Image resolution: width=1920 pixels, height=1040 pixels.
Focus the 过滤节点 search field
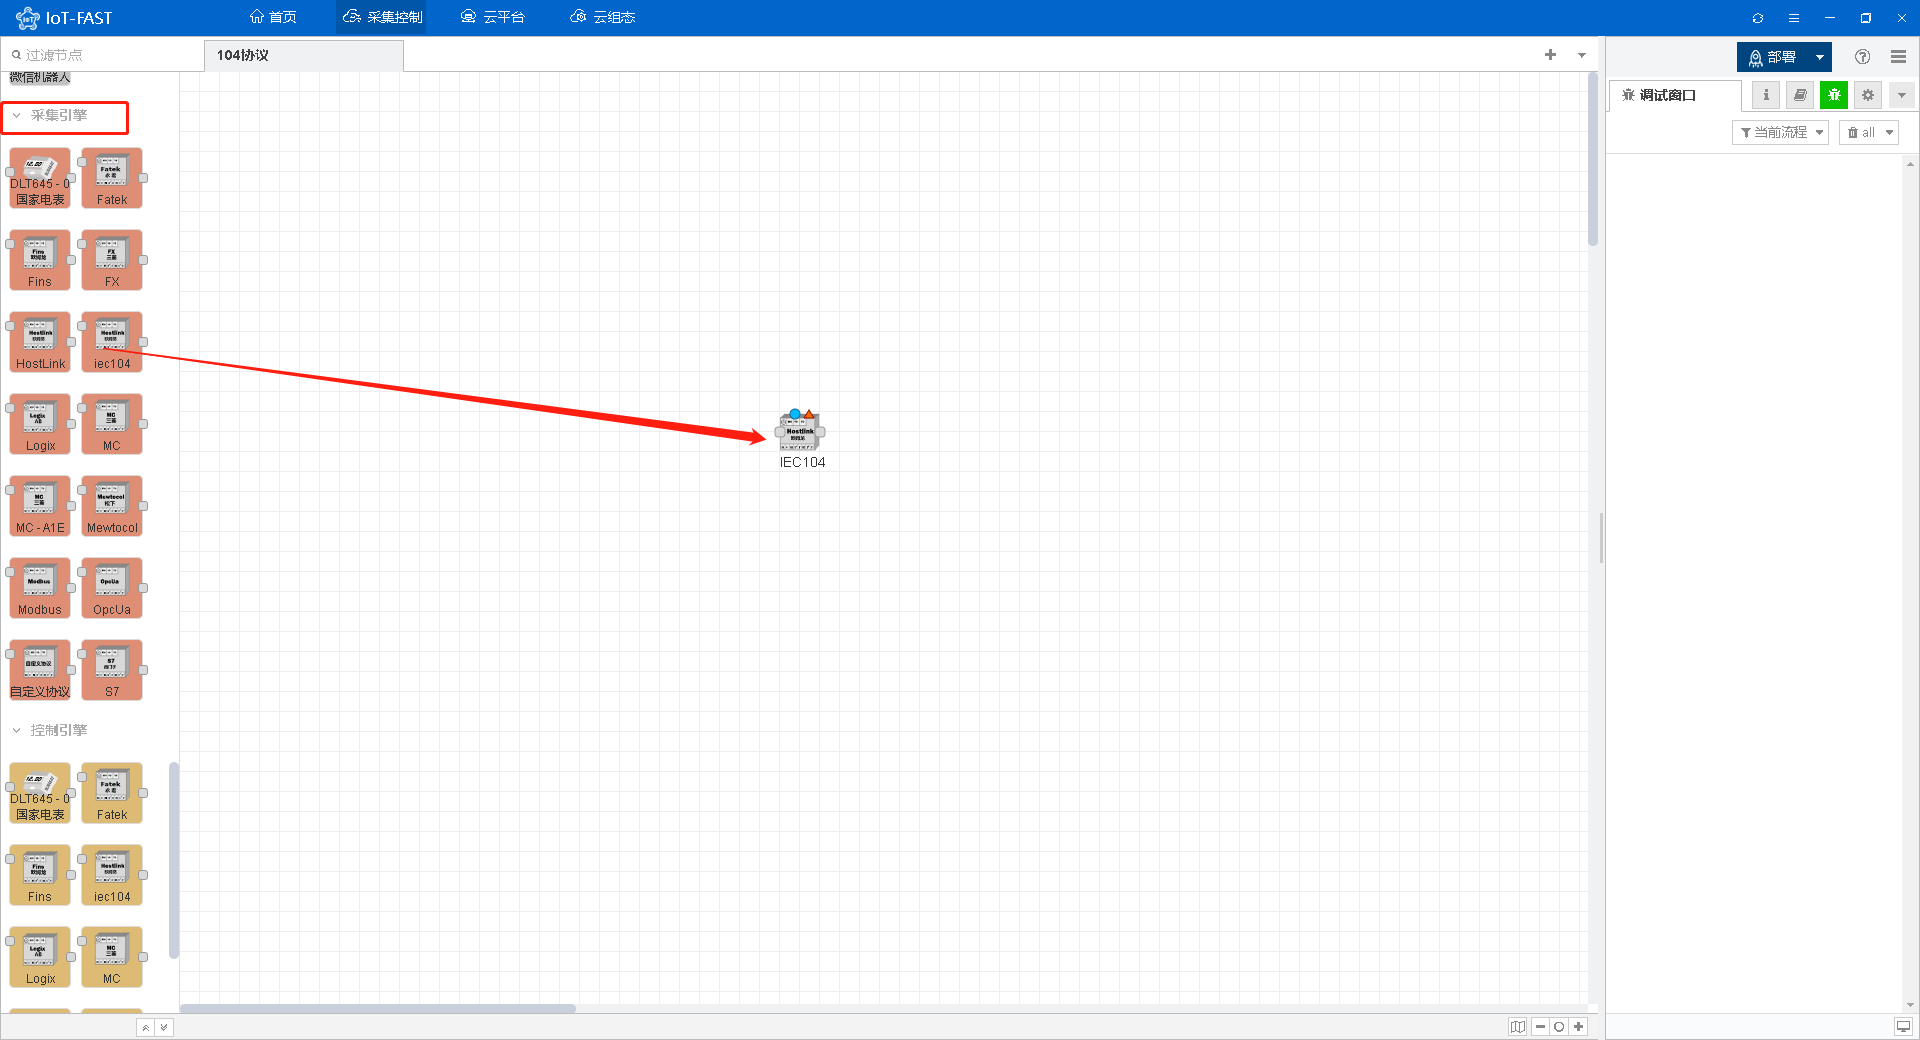[102, 55]
